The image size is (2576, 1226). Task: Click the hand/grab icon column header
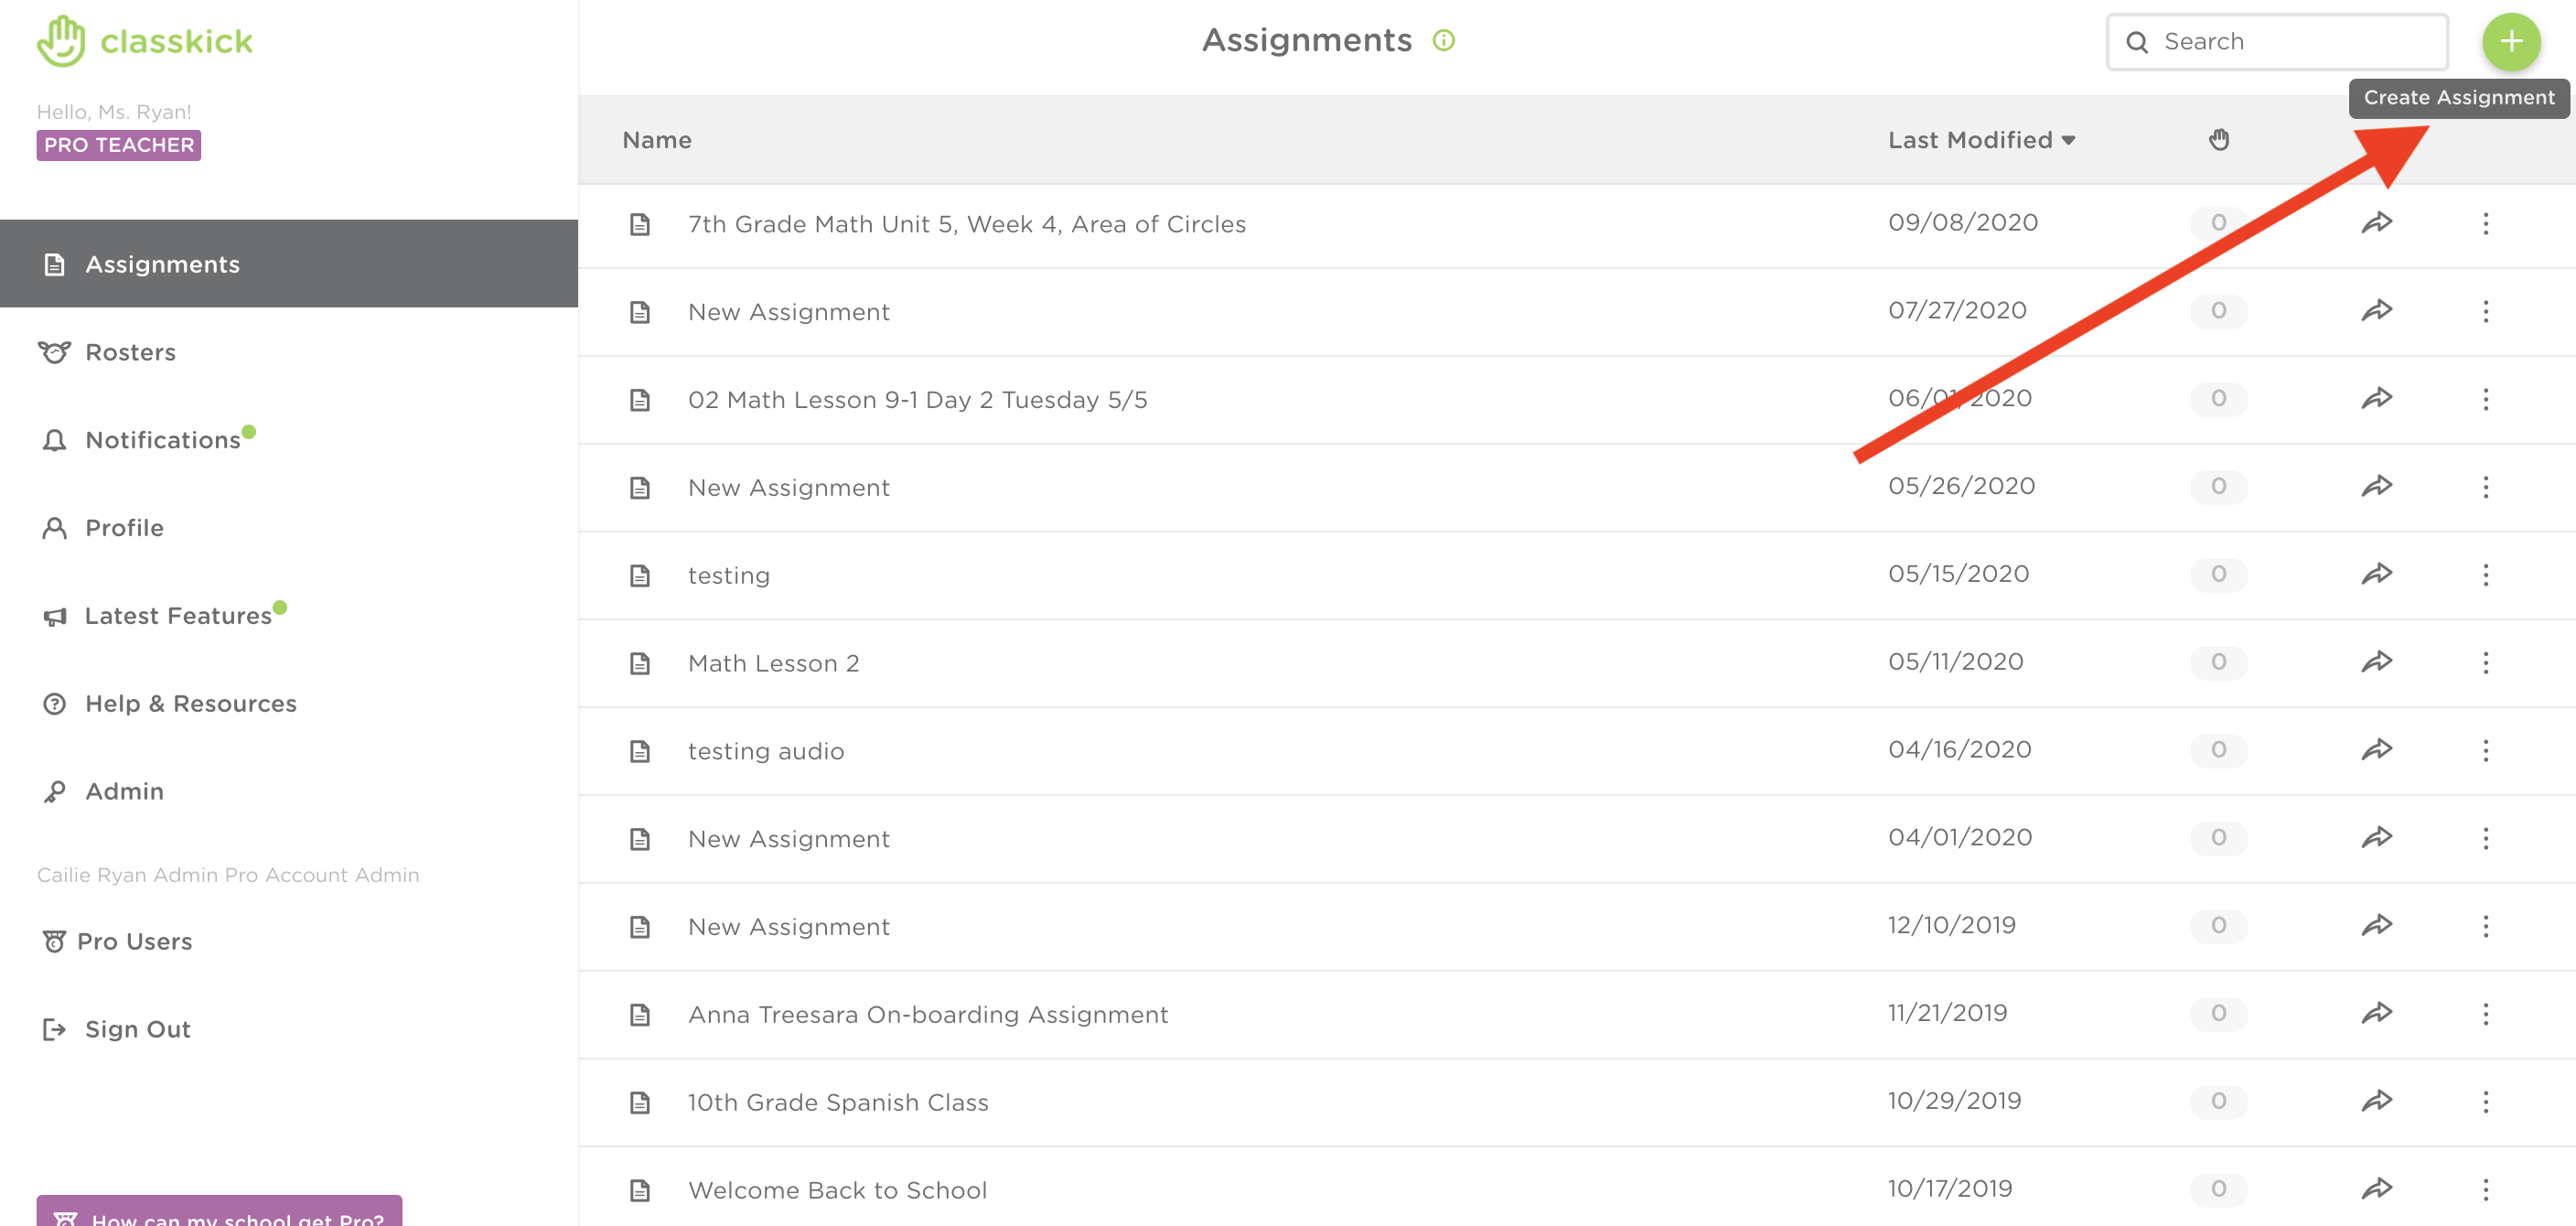pyautogui.click(x=2219, y=140)
